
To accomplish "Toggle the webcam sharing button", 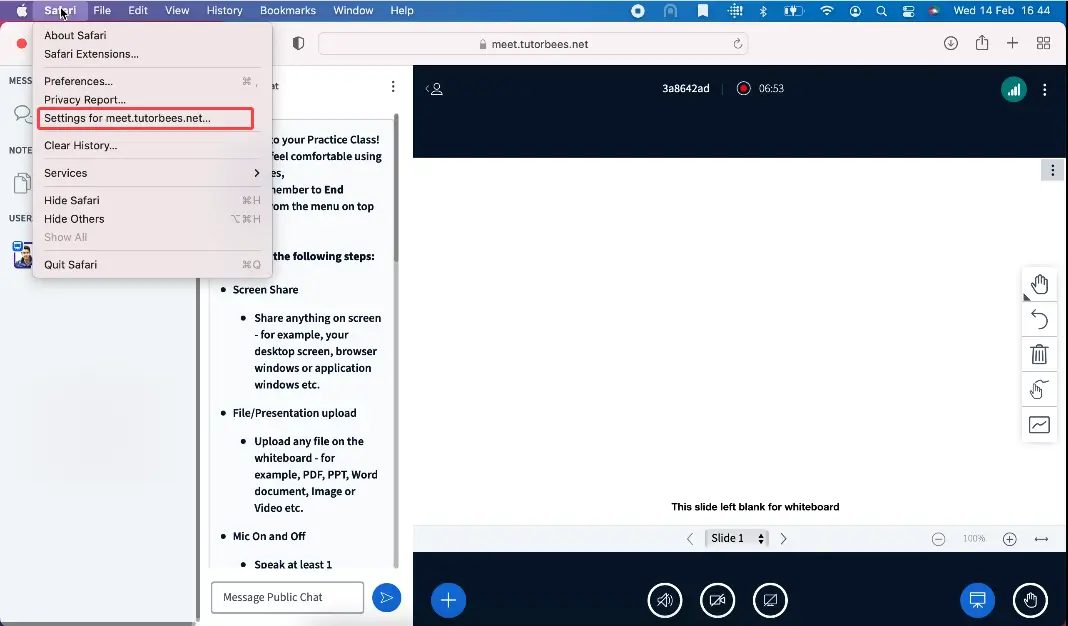I will point(717,600).
